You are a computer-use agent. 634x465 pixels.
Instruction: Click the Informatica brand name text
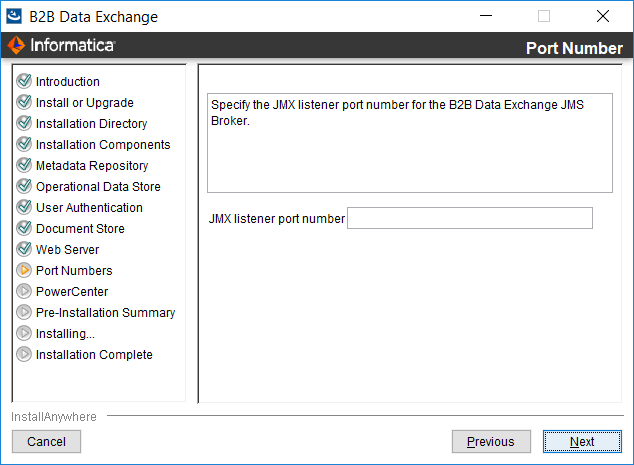(x=73, y=45)
